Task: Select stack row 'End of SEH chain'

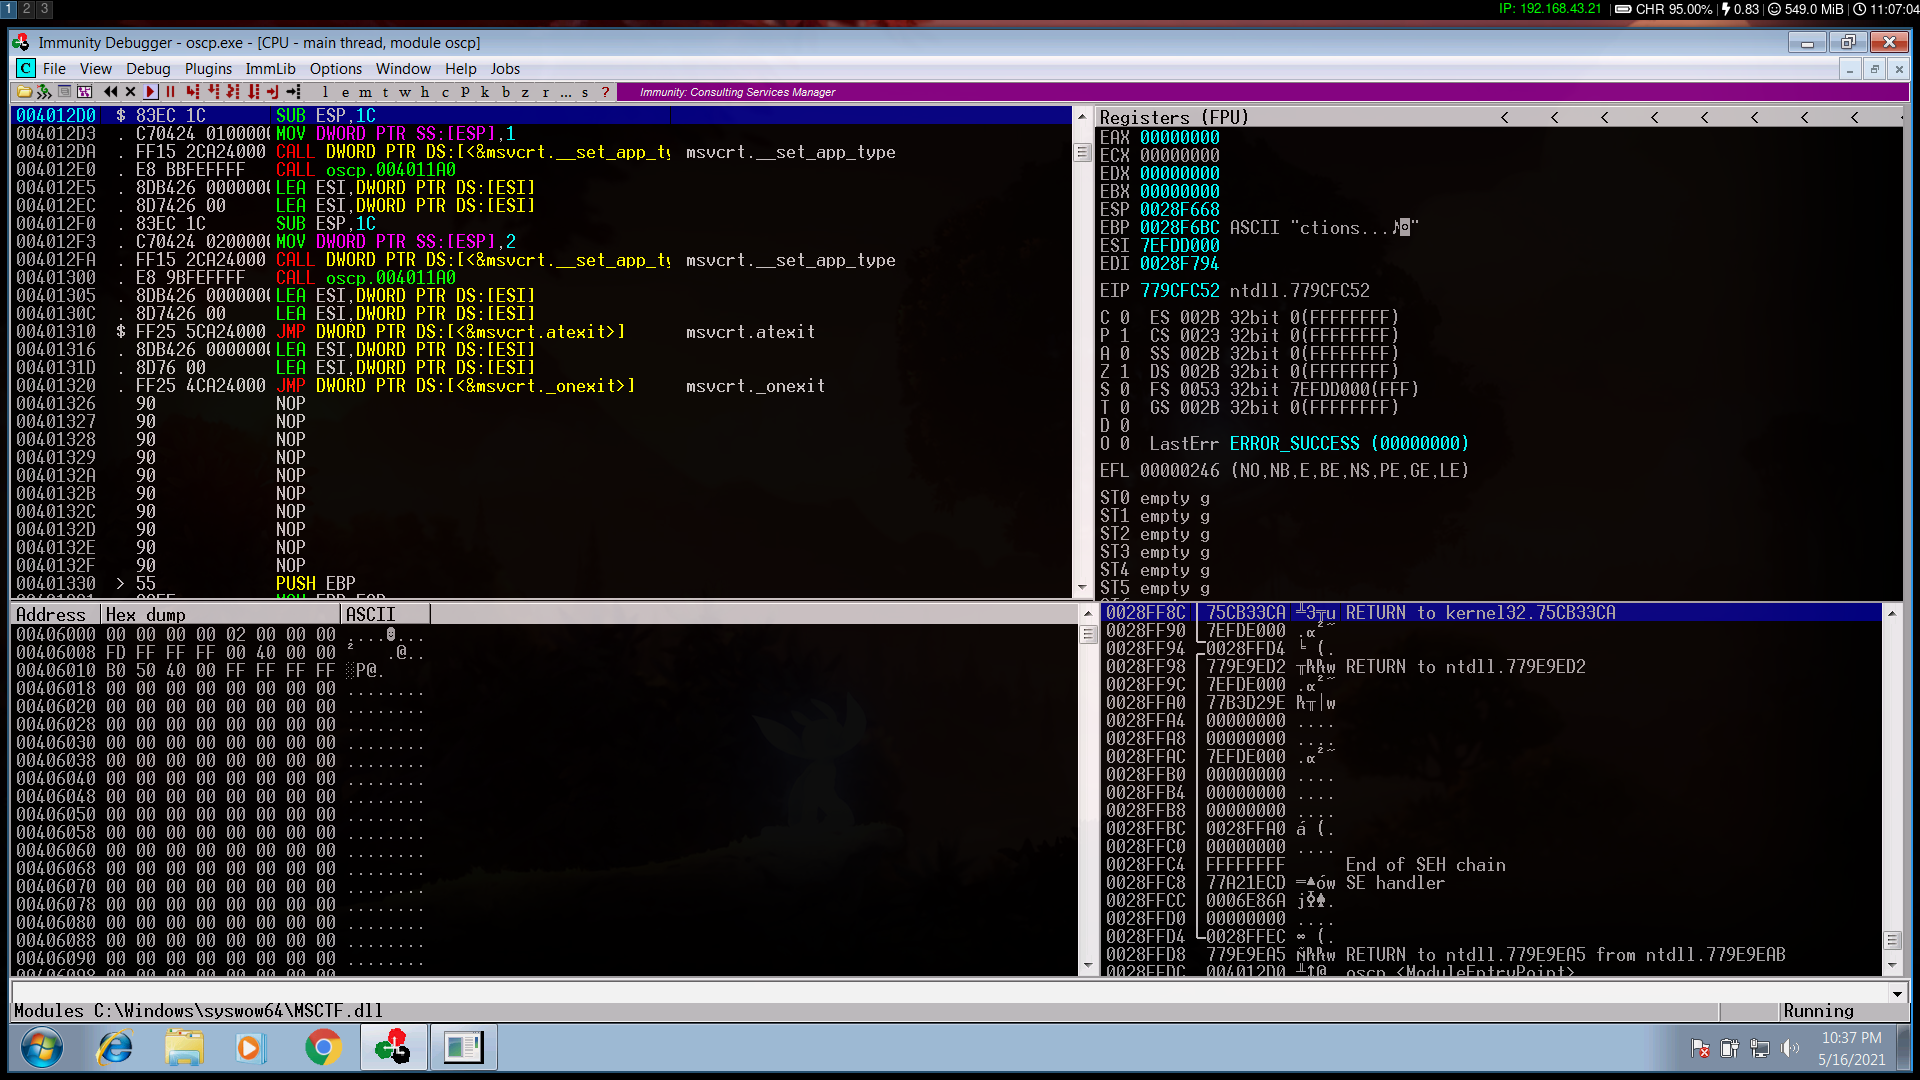Action: [x=1491, y=865]
